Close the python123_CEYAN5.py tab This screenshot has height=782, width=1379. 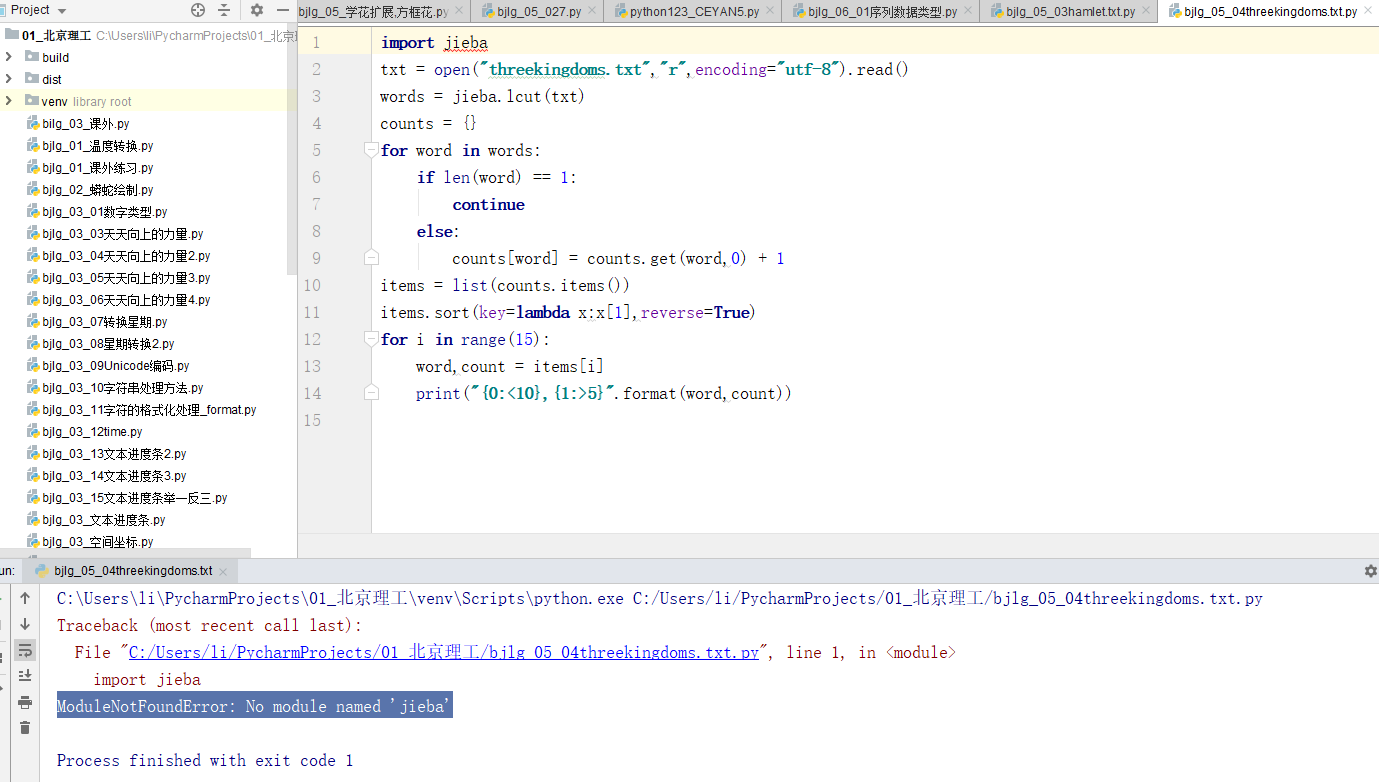click(x=768, y=12)
